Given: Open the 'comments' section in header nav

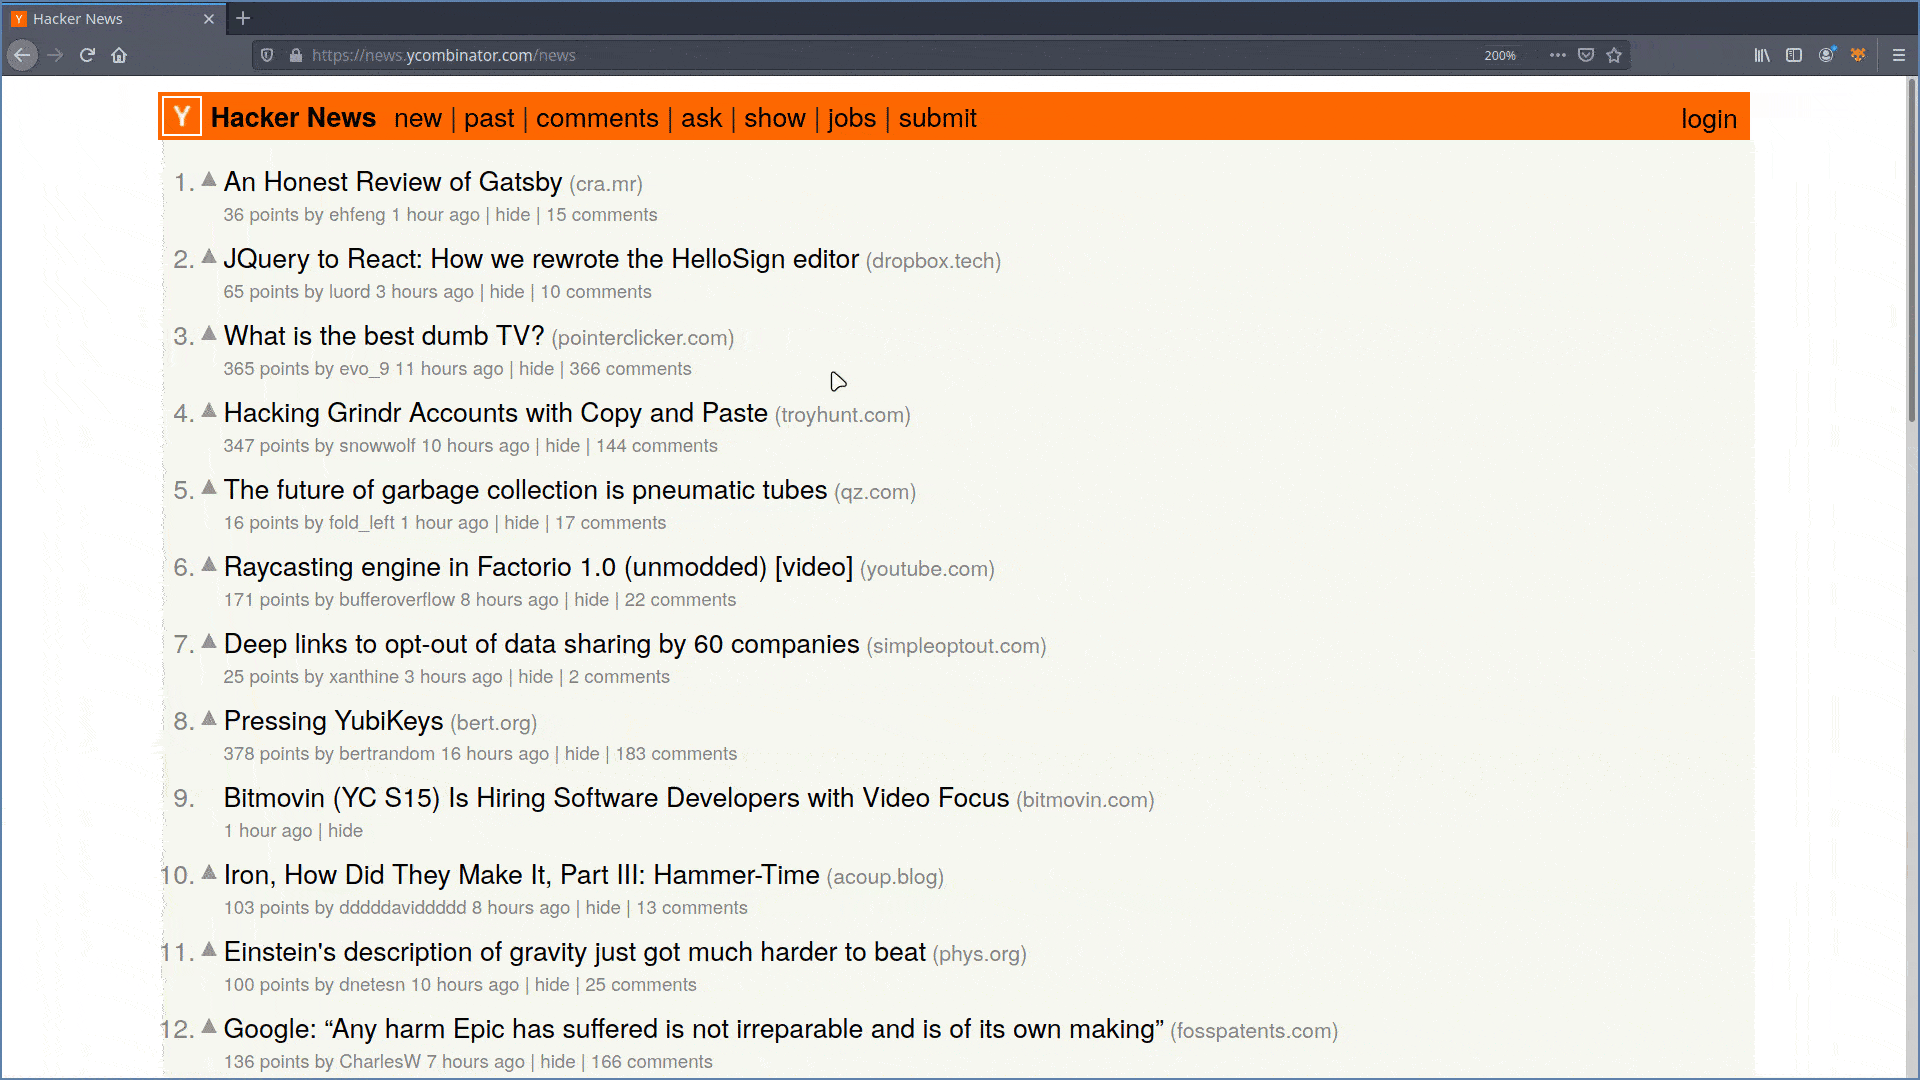Looking at the screenshot, I should click(597, 118).
